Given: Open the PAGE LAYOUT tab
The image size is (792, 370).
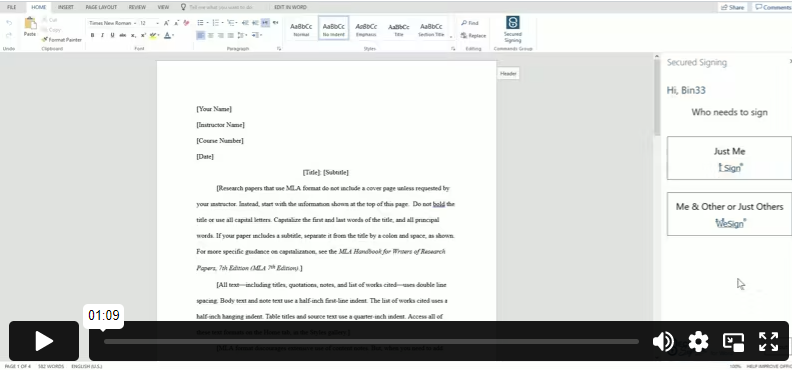Looking at the screenshot, I should pyautogui.click(x=101, y=7).
